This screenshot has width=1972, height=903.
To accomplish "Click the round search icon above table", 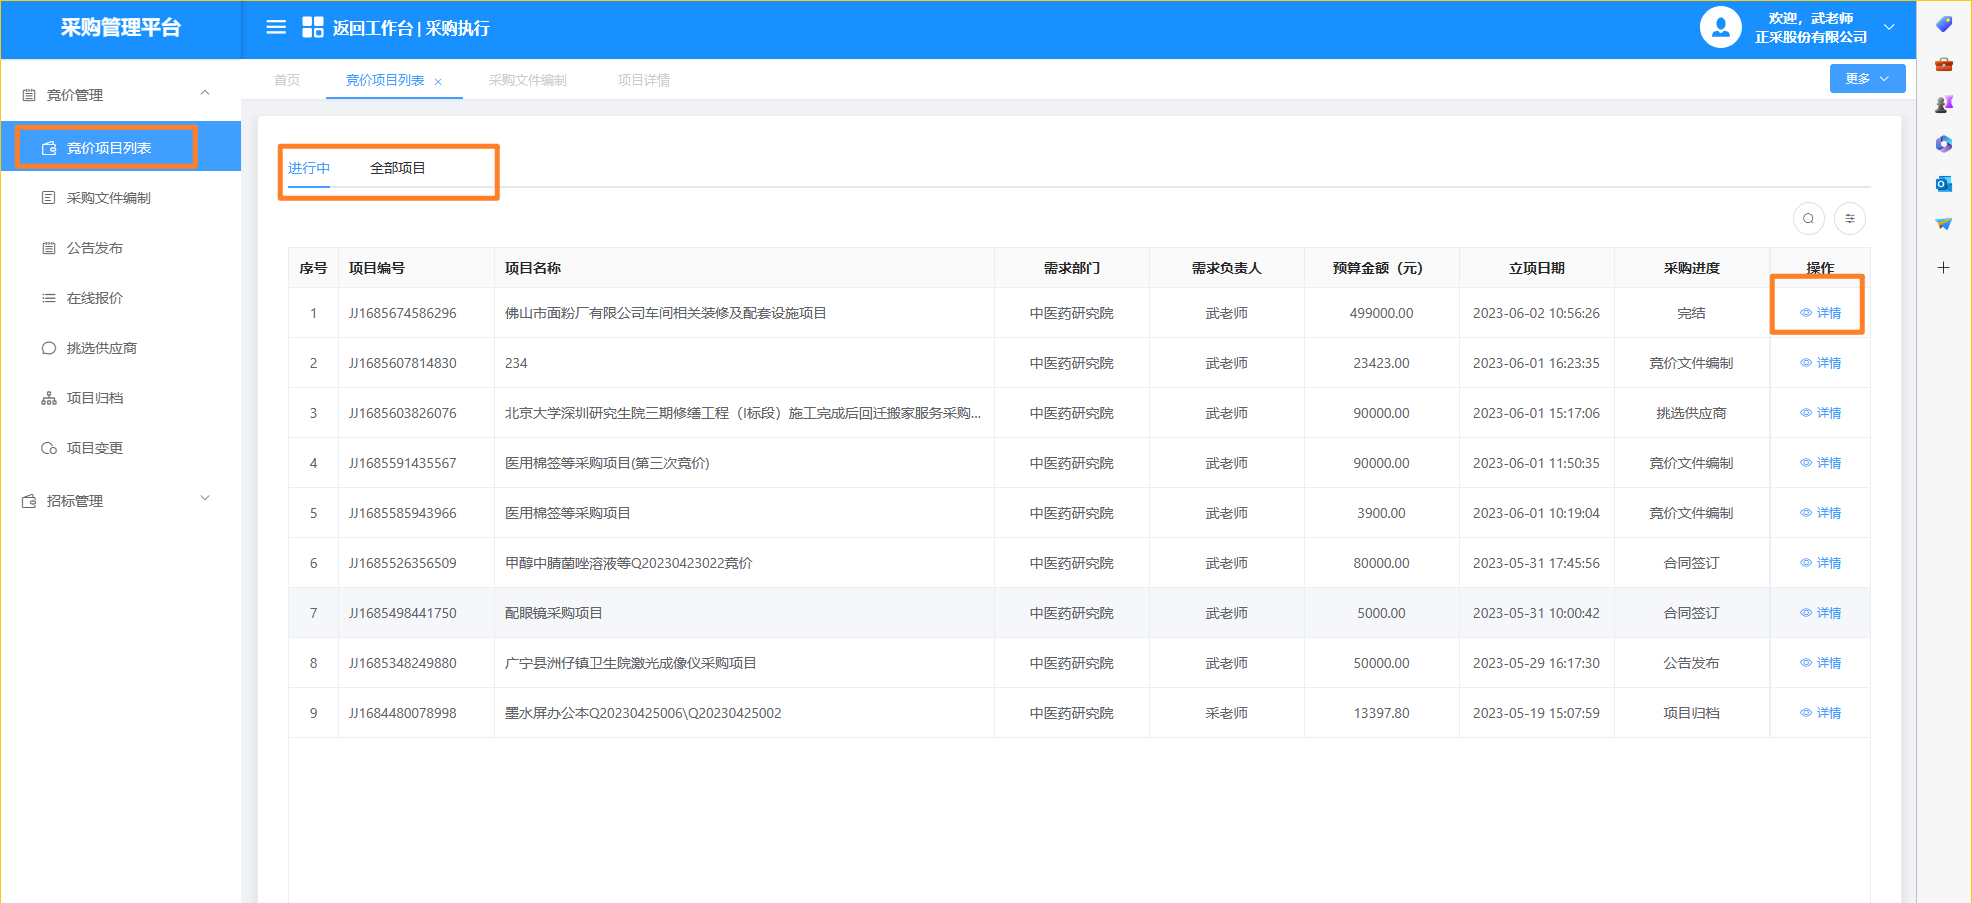I will click(1808, 218).
